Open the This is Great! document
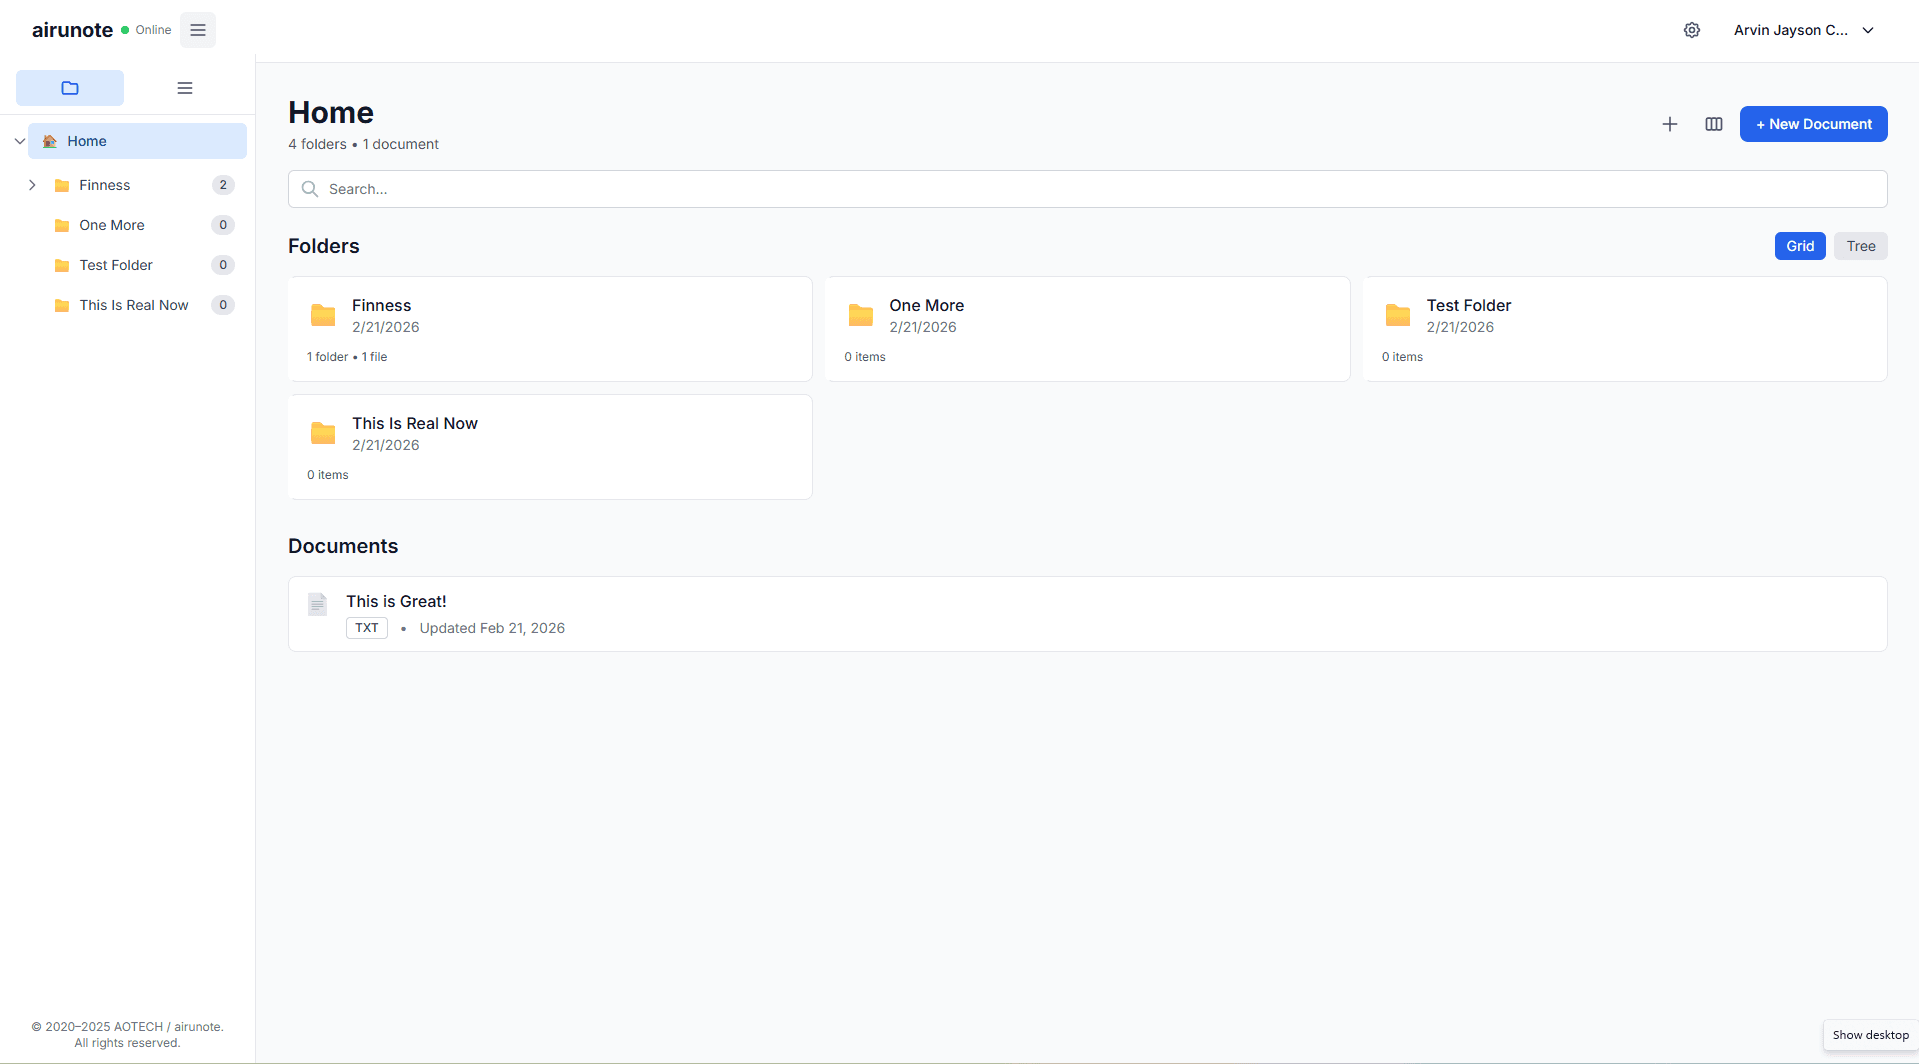The image size is (1919, 1064). click(396, 601)
